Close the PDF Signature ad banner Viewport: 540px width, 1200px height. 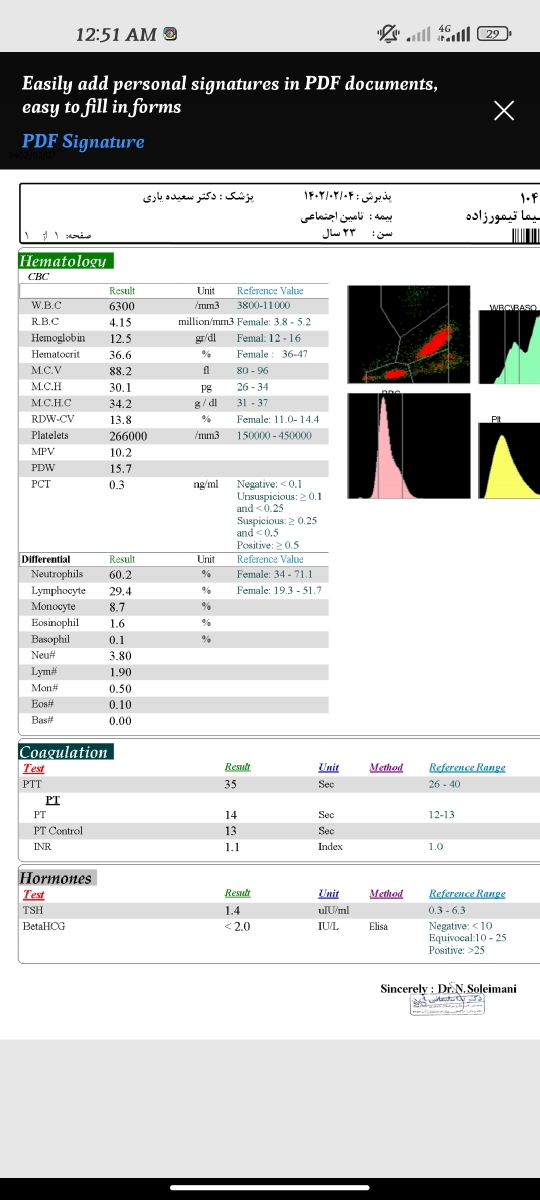(x=505, y=110)
